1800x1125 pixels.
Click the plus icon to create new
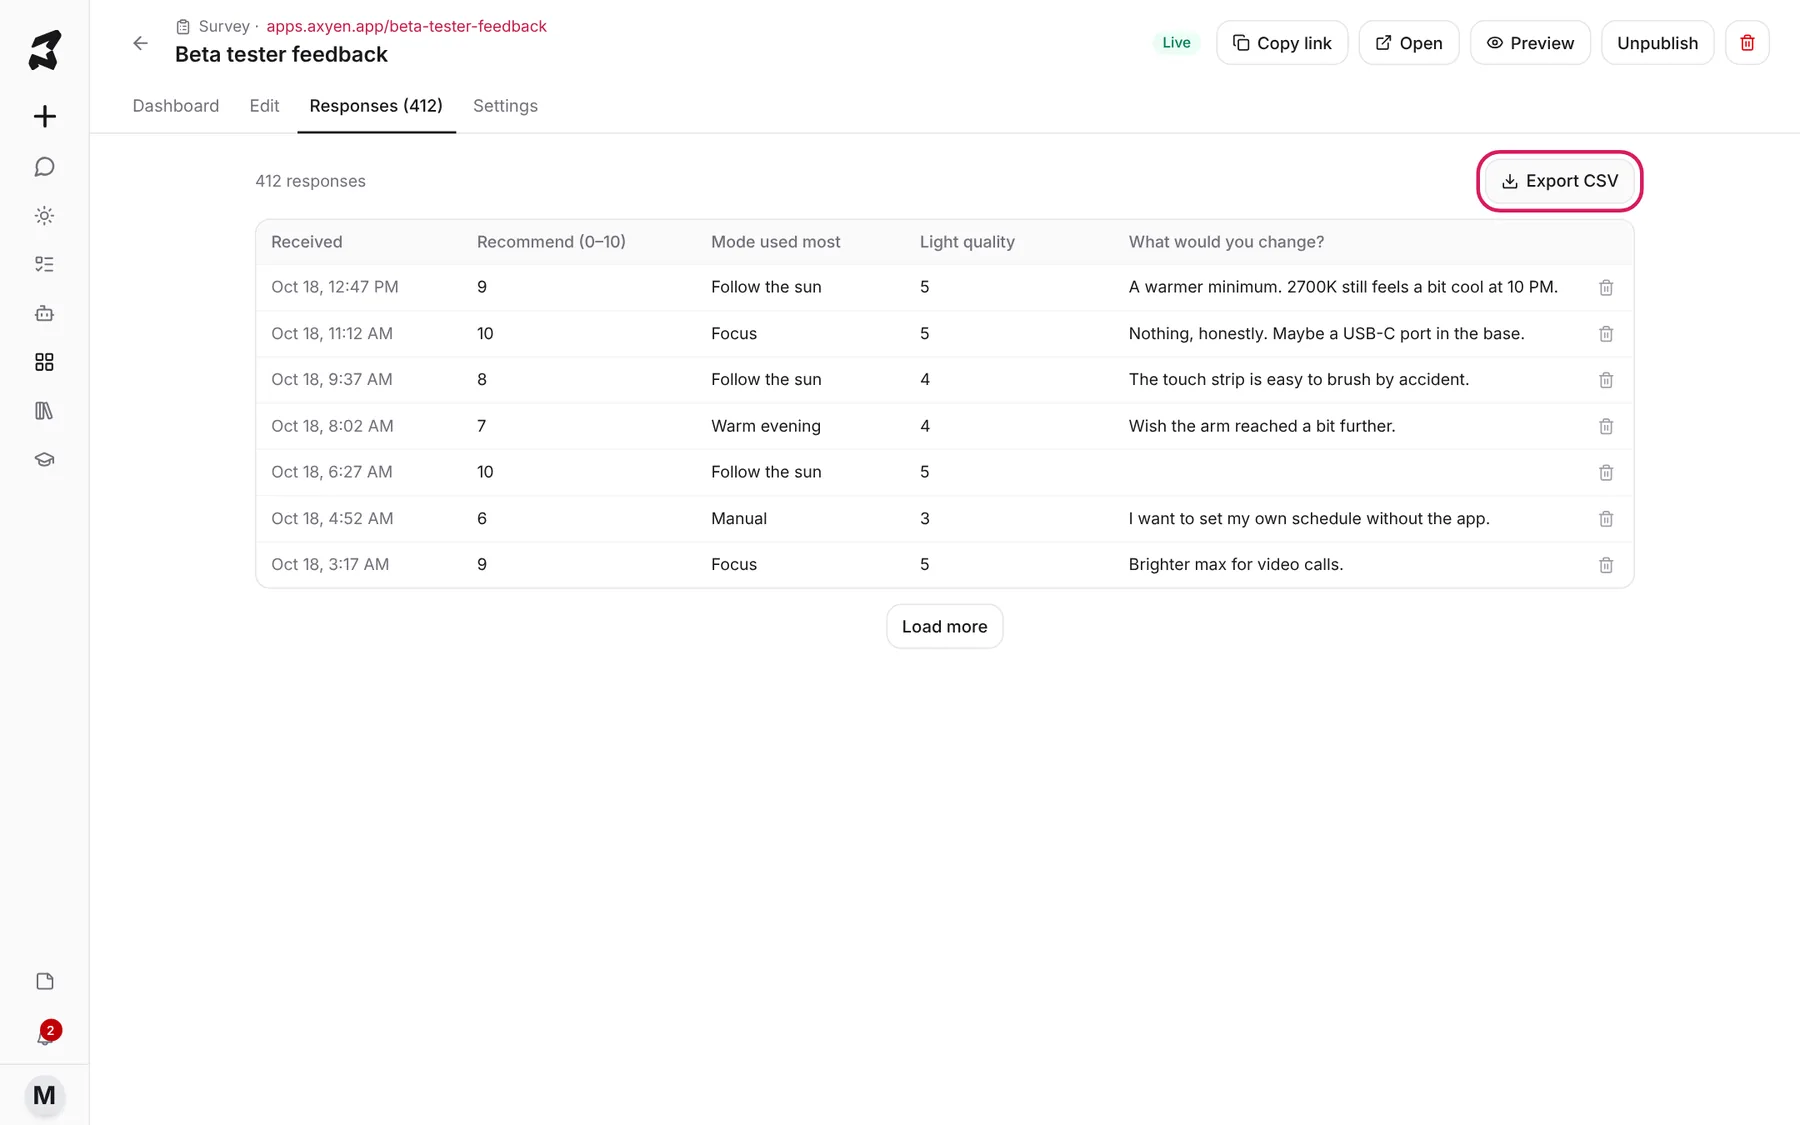coord(44,116)
